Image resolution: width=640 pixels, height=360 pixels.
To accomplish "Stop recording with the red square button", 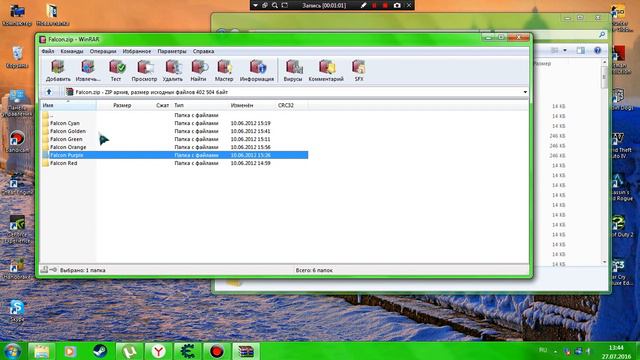I will [385, 5].
